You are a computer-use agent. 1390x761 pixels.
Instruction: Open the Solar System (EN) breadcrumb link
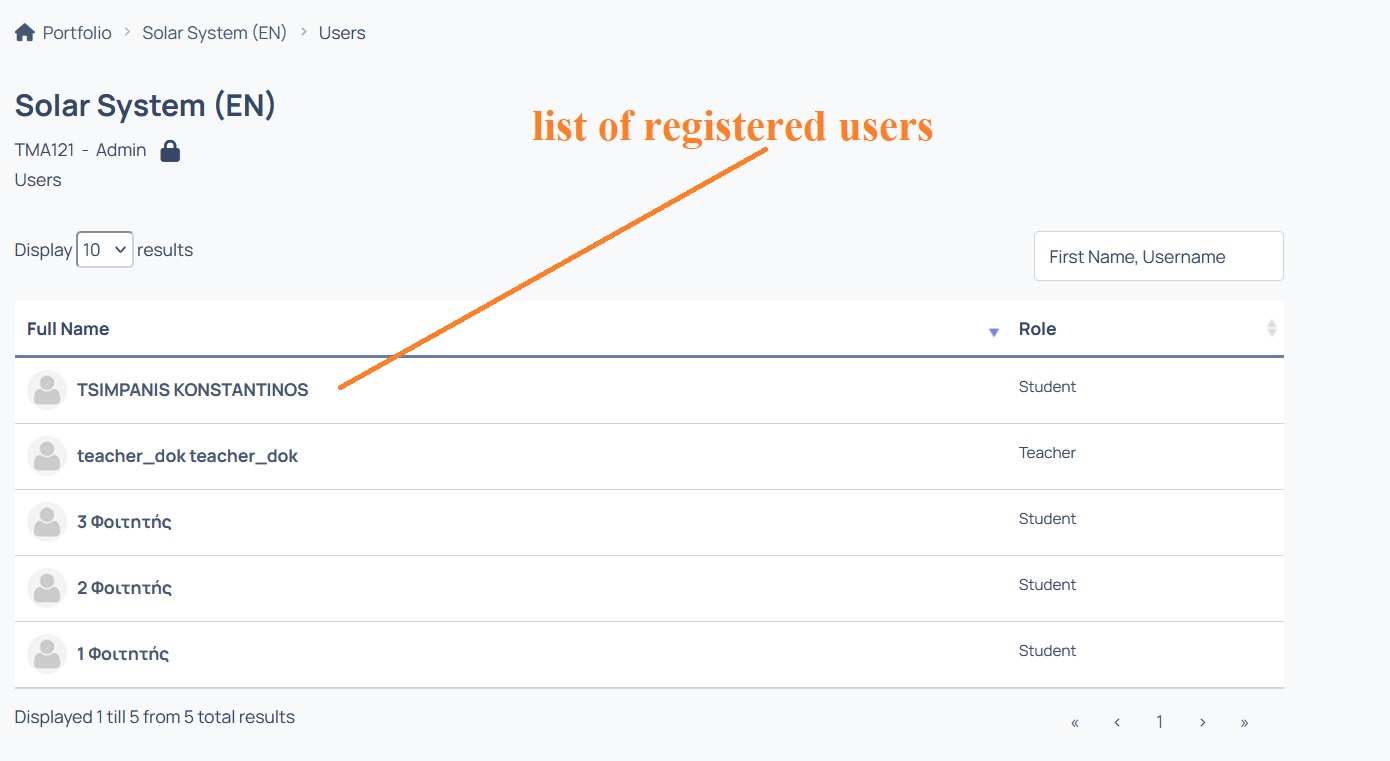[x=215, y=33]
